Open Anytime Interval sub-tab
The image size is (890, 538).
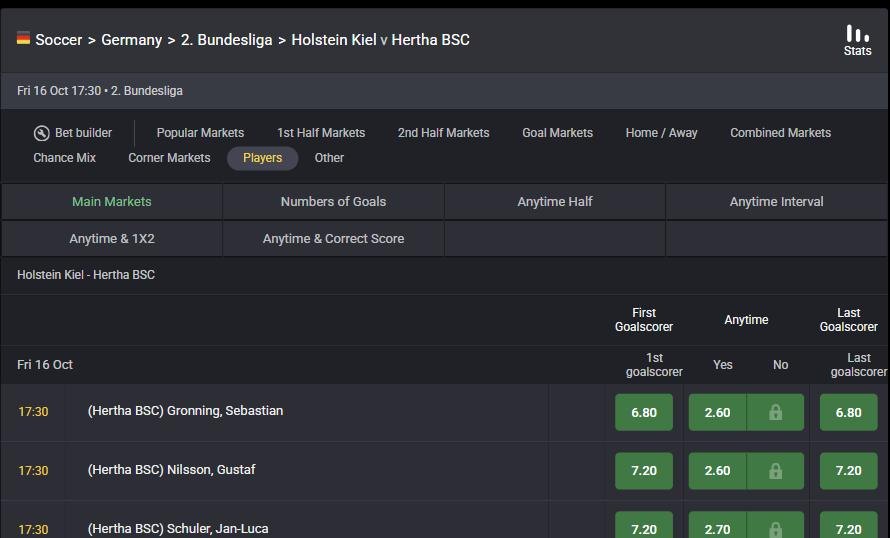(x=776, y=201)
